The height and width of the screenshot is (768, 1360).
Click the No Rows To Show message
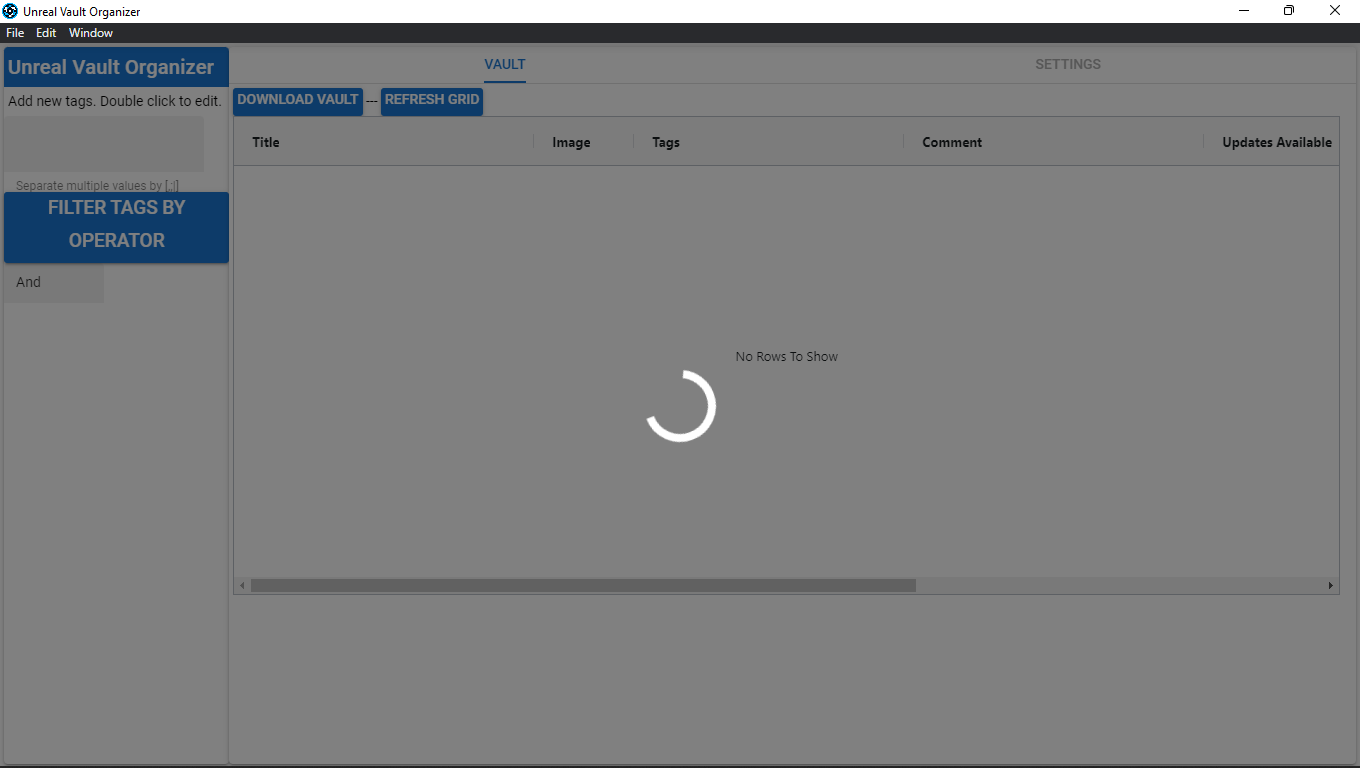tap(787, 356)
